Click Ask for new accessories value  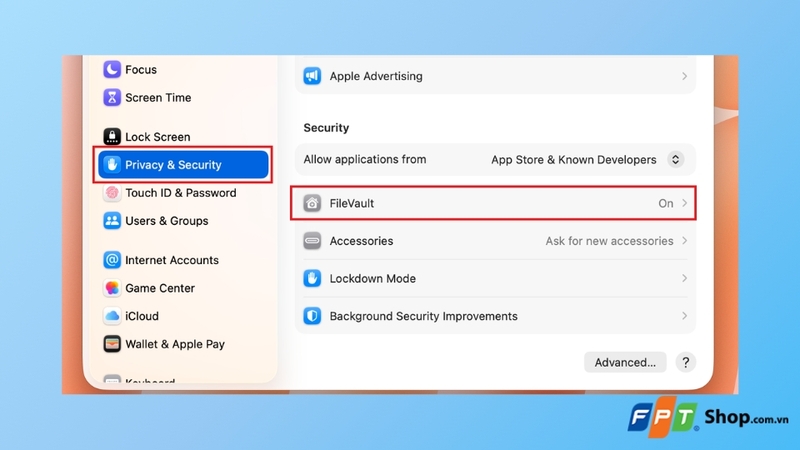click(609, 241)
